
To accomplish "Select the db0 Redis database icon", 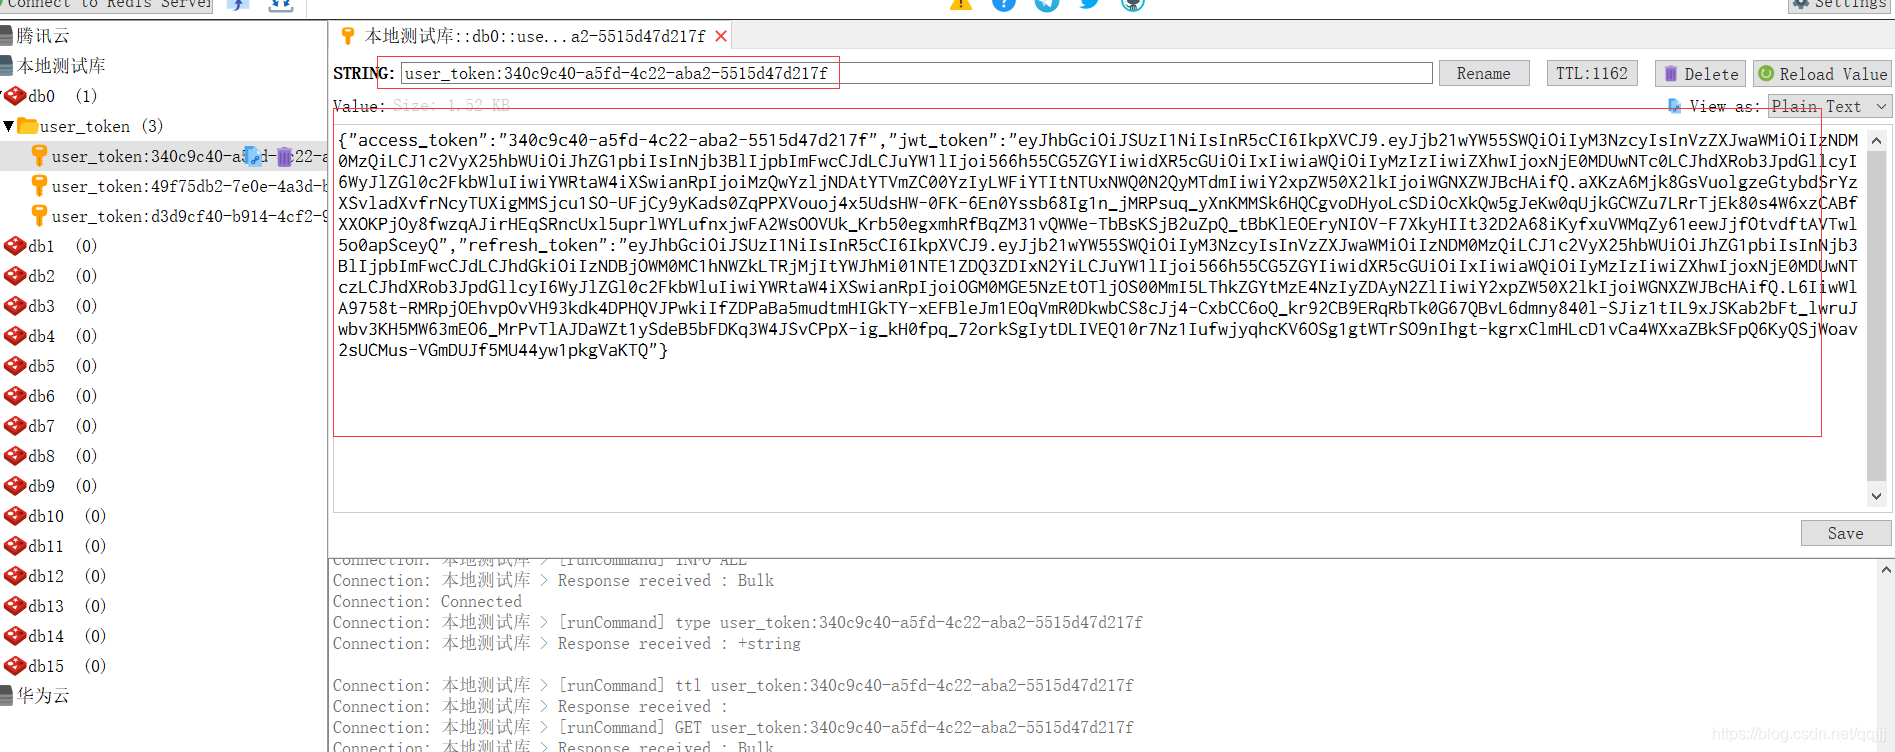I will [x=15, y=96].
